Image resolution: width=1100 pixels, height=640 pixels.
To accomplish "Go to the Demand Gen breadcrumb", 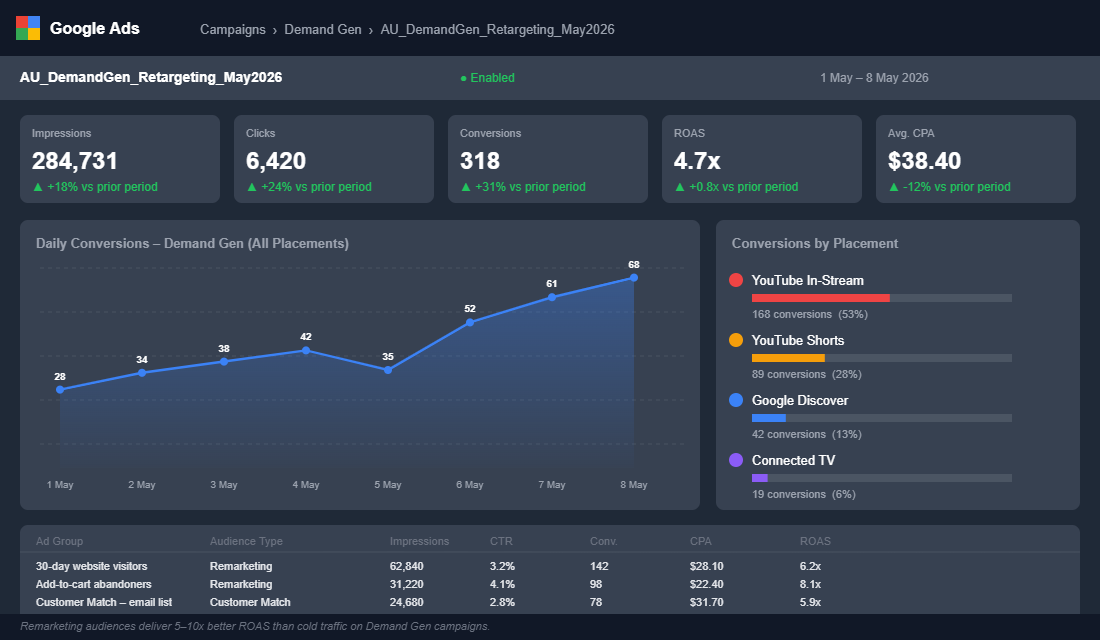I will pyautogui.click(x=323, y=29).
